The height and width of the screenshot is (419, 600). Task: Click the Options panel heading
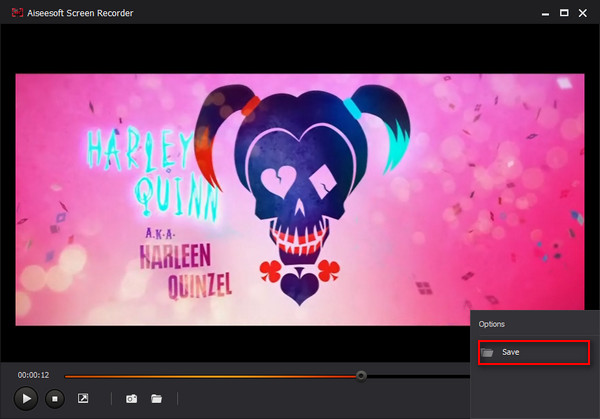491,324
